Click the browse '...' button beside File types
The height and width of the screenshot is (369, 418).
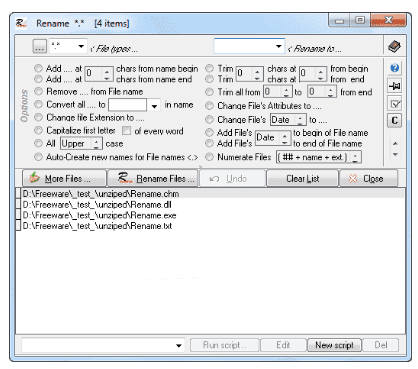pyautogui.click(x=40, y=46)
